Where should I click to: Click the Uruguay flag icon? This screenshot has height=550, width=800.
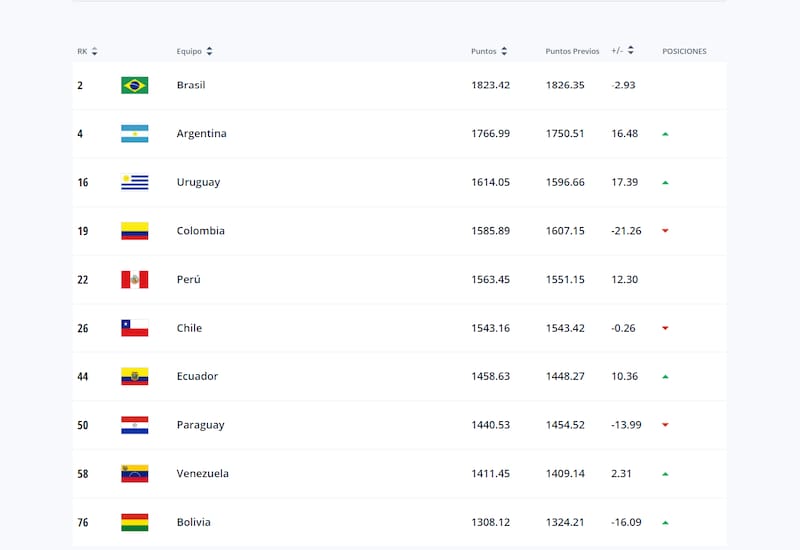pyautogui.click(x=134, y=182)
